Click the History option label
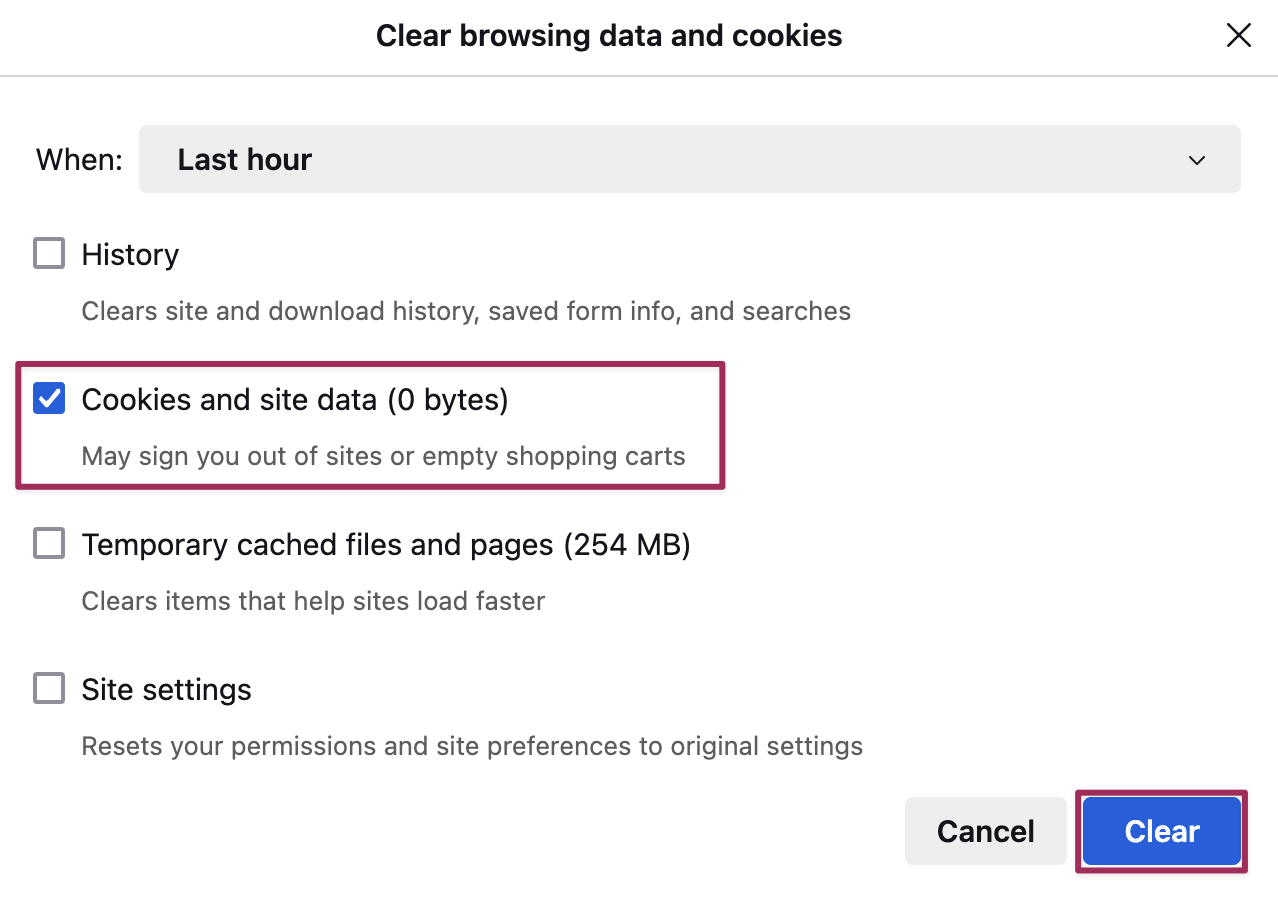The height and width of the screenshot is (900, 1278). pyautogui.click(x=130, y=255)
